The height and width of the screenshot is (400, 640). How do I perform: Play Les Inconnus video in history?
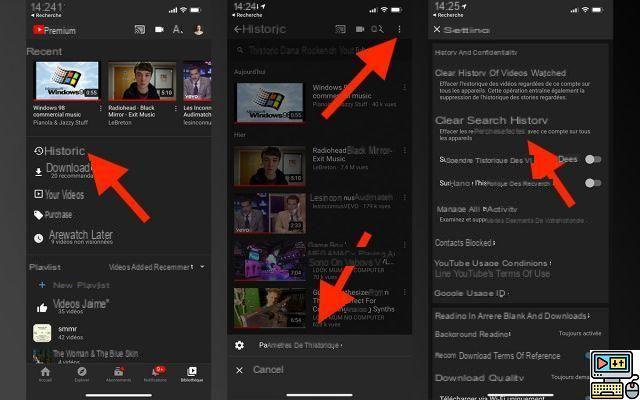270,213
